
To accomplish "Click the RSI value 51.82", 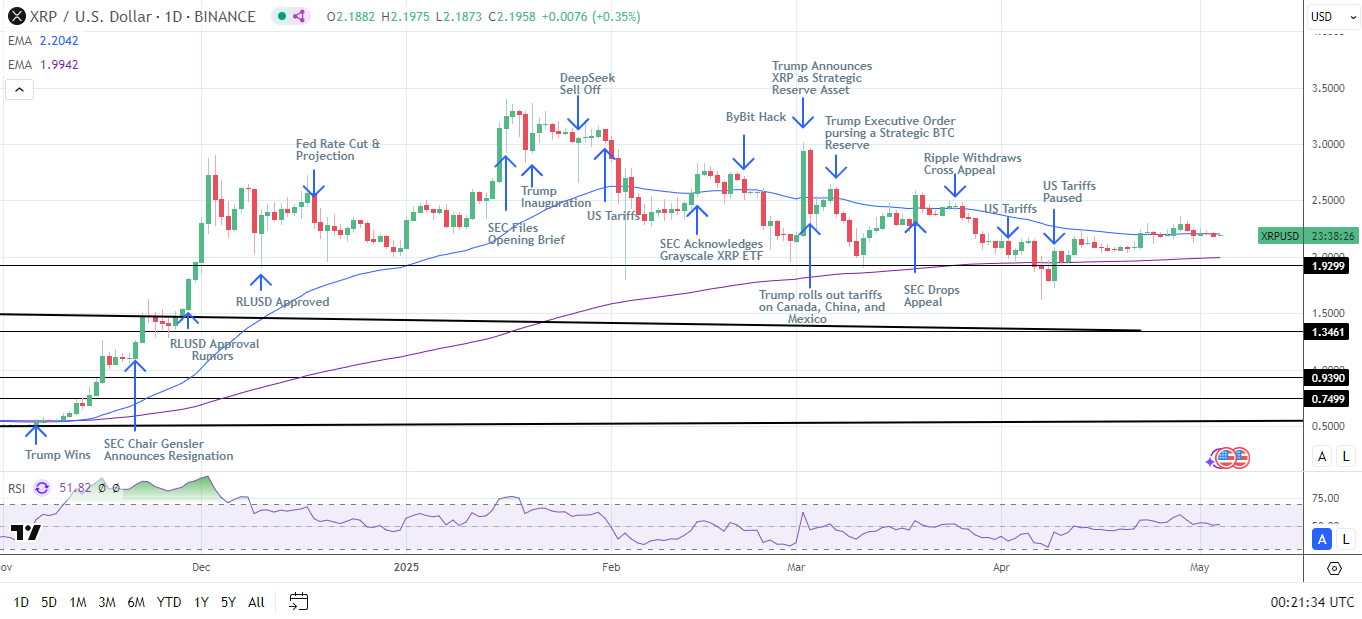I will (x=73, y=488).
